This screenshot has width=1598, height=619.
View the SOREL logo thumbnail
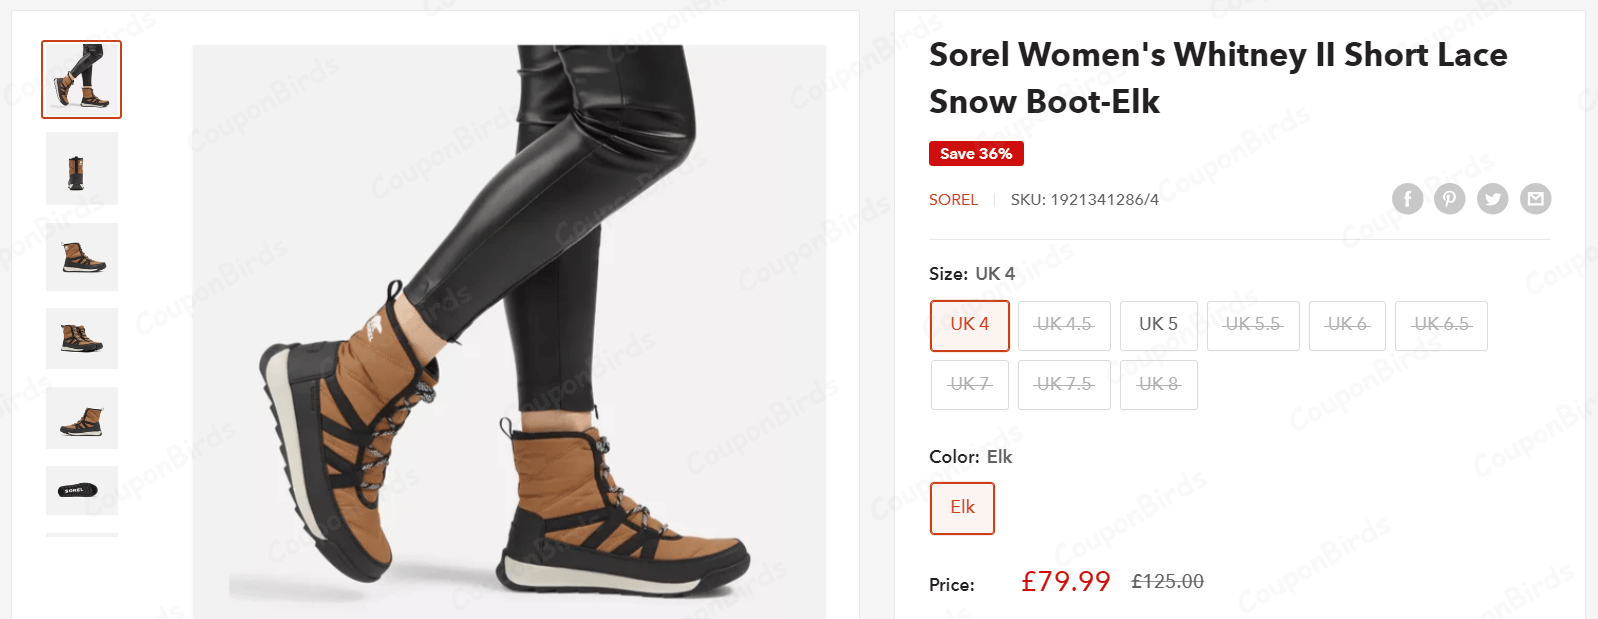[x=81, y=490]
